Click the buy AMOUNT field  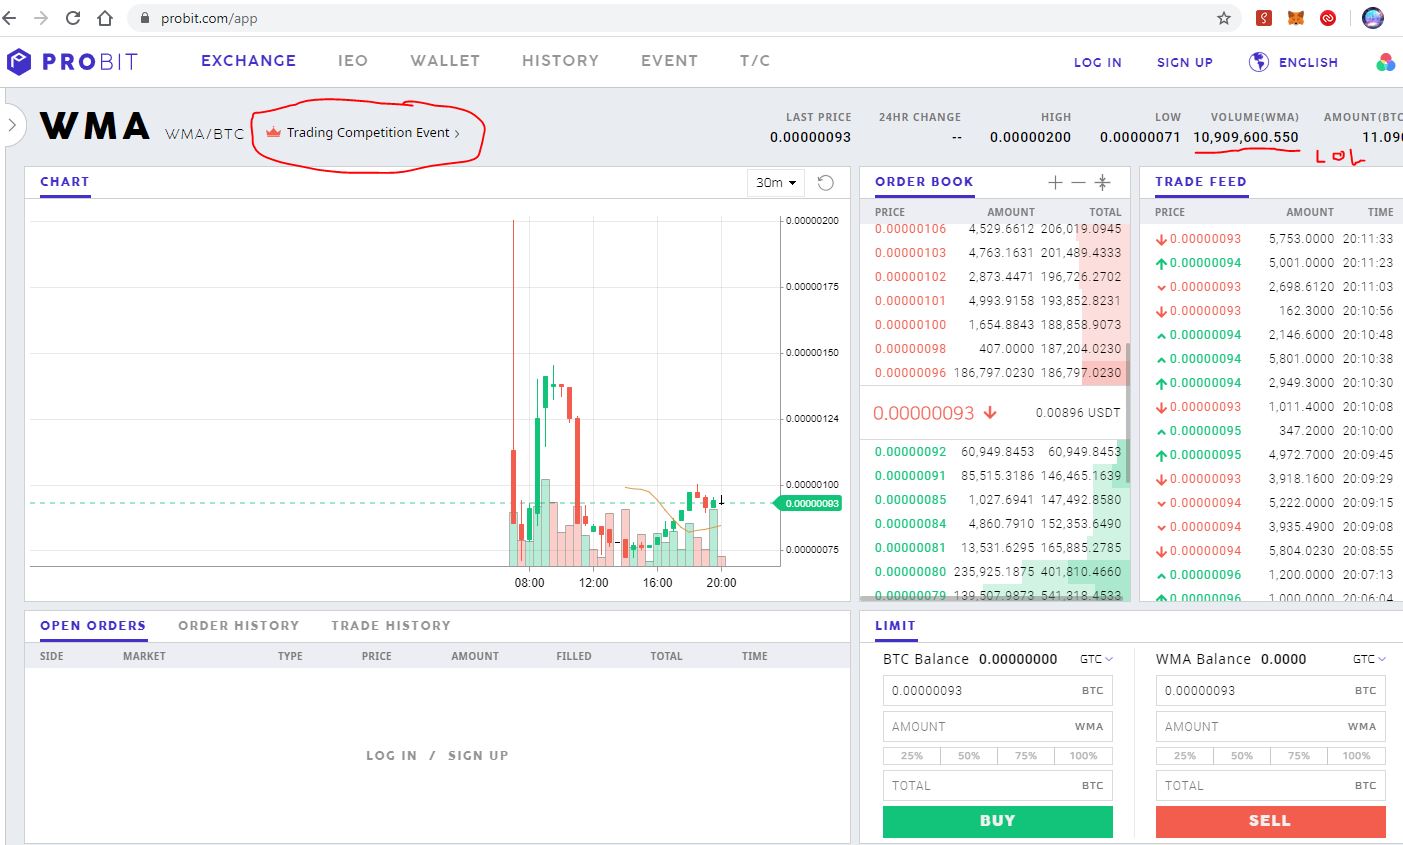tap(998, 727)
